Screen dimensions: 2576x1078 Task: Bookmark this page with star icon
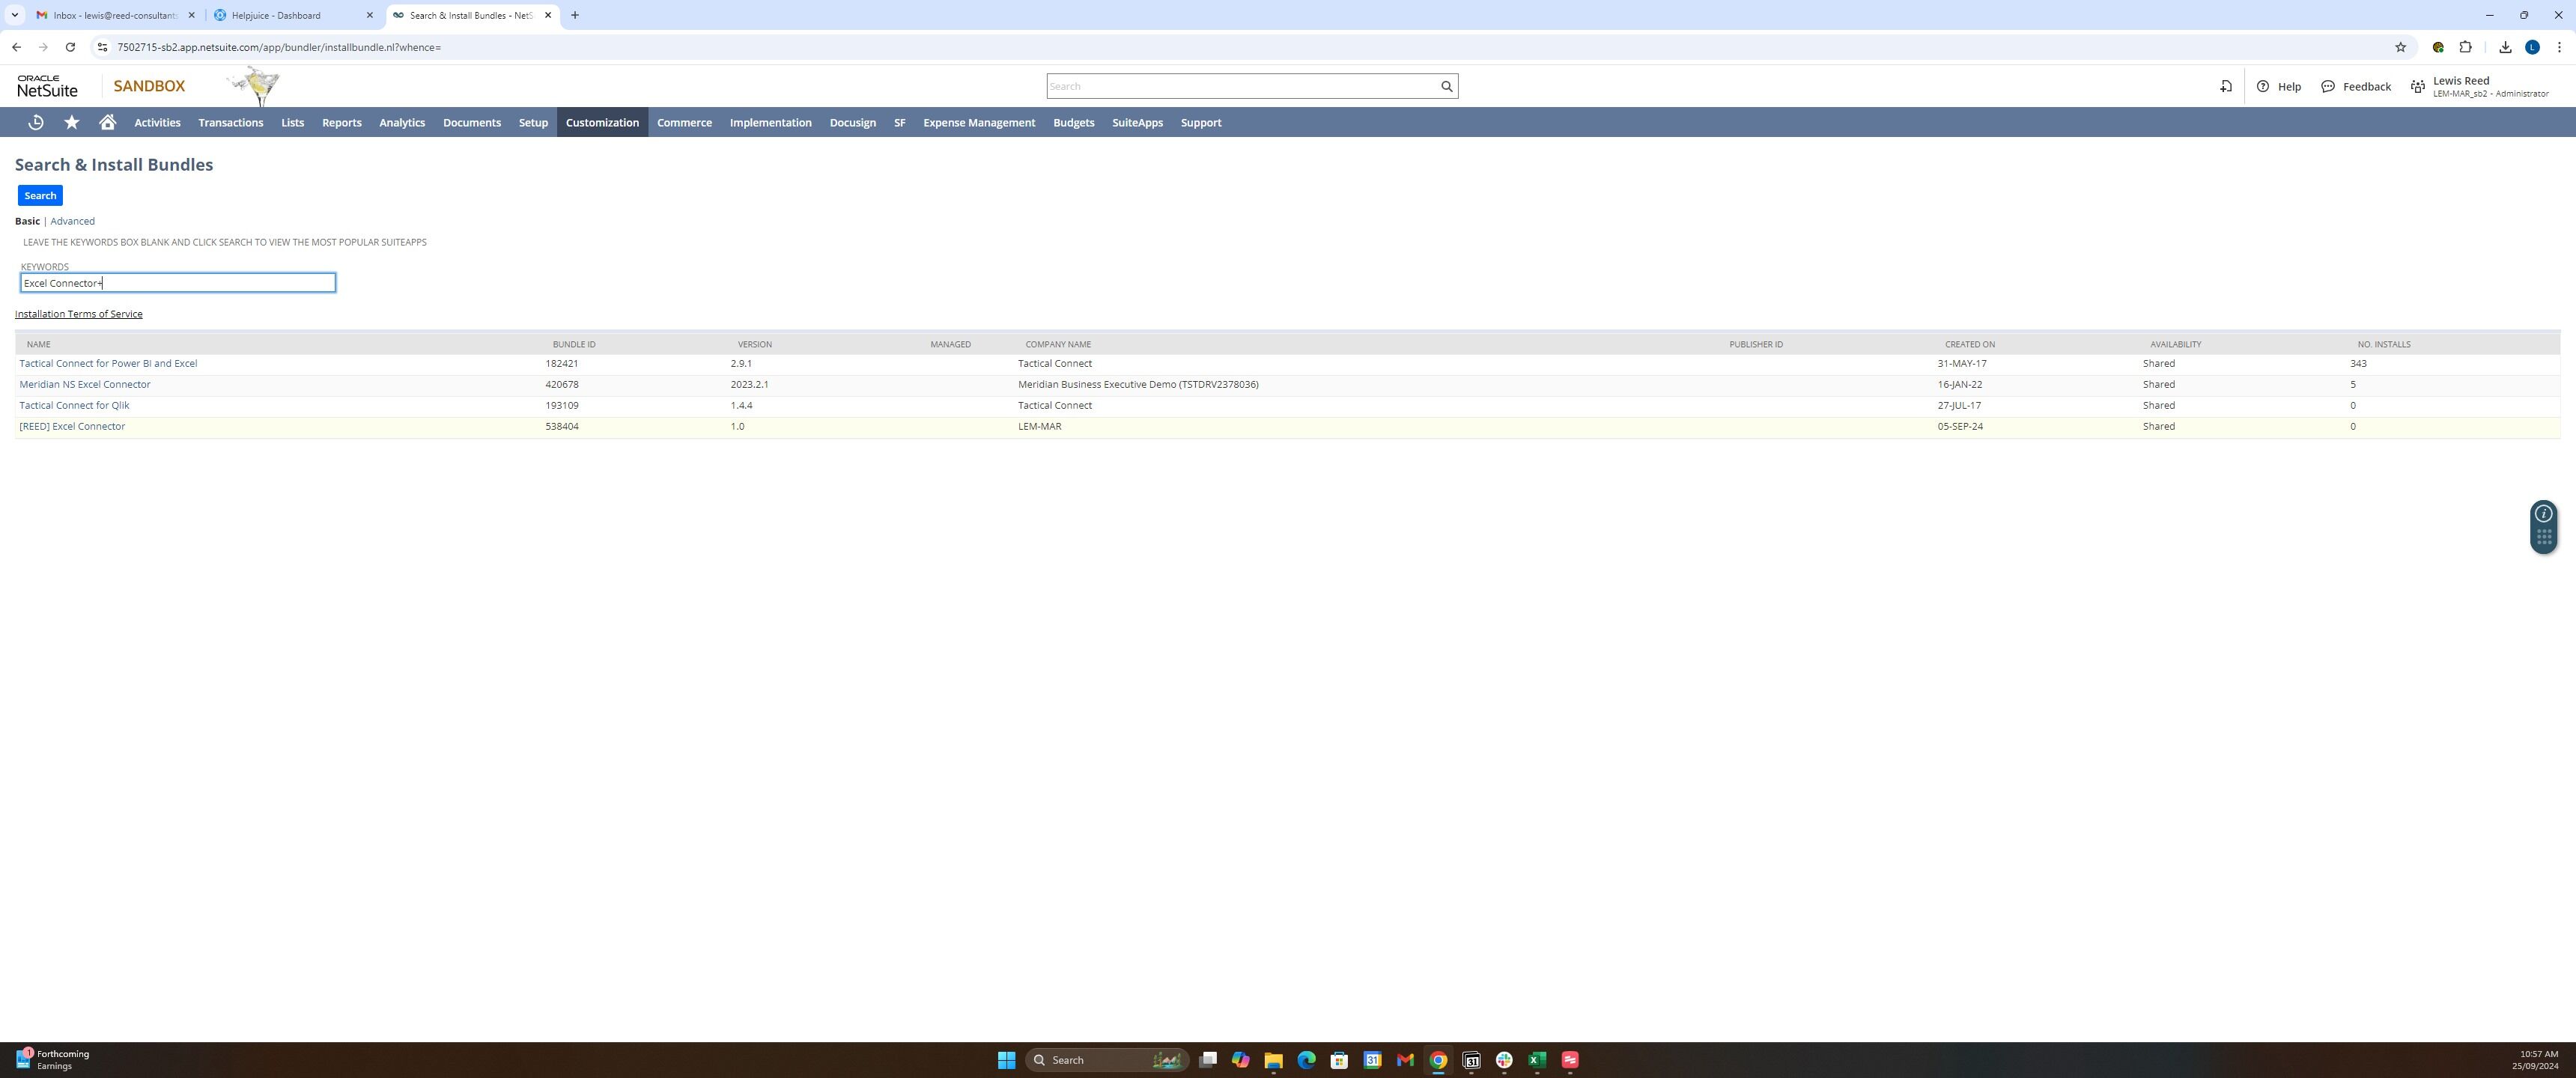2400,47
